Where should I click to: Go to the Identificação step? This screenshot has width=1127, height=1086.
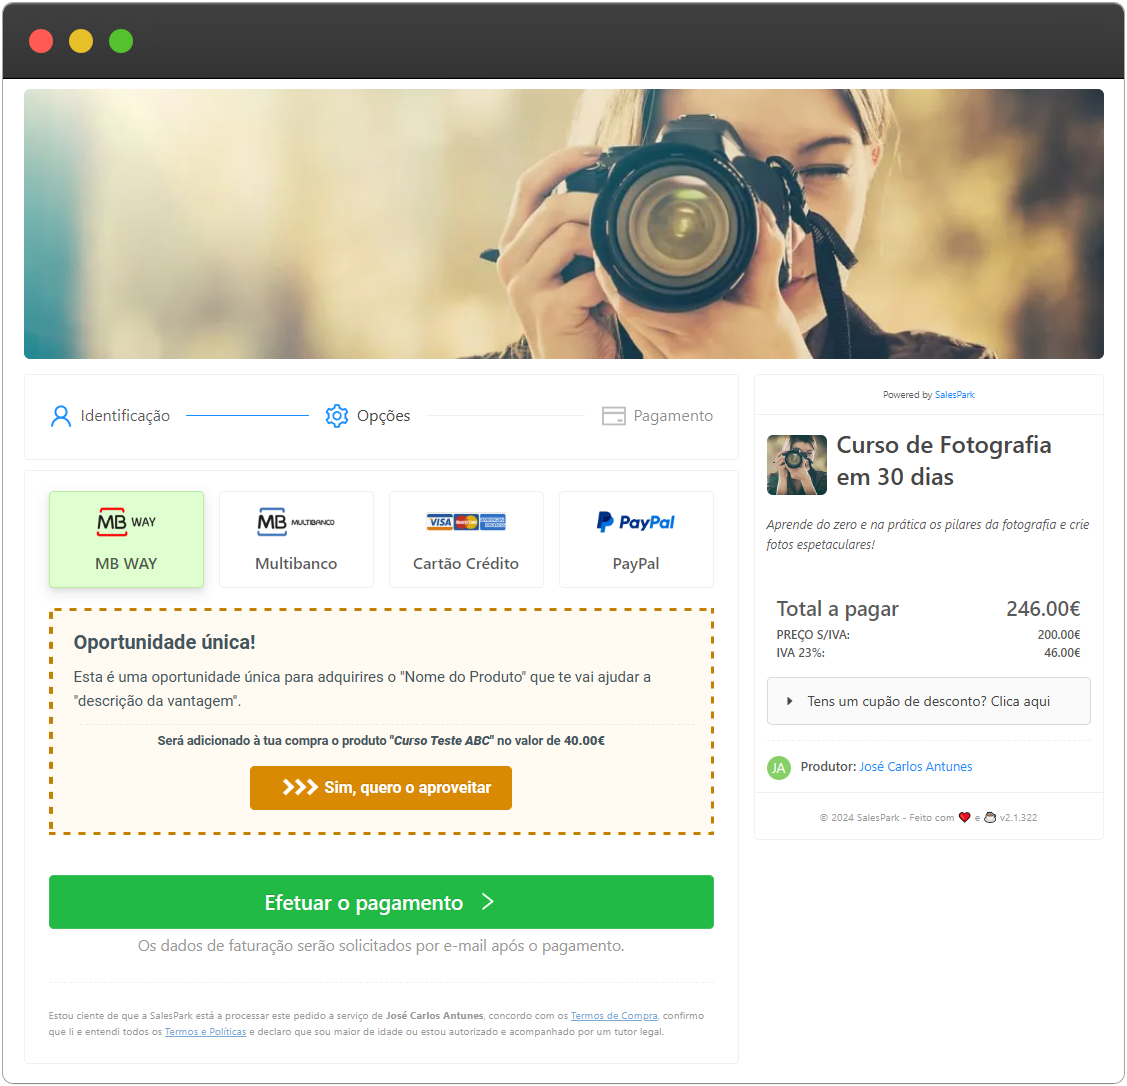coord(125,416)
